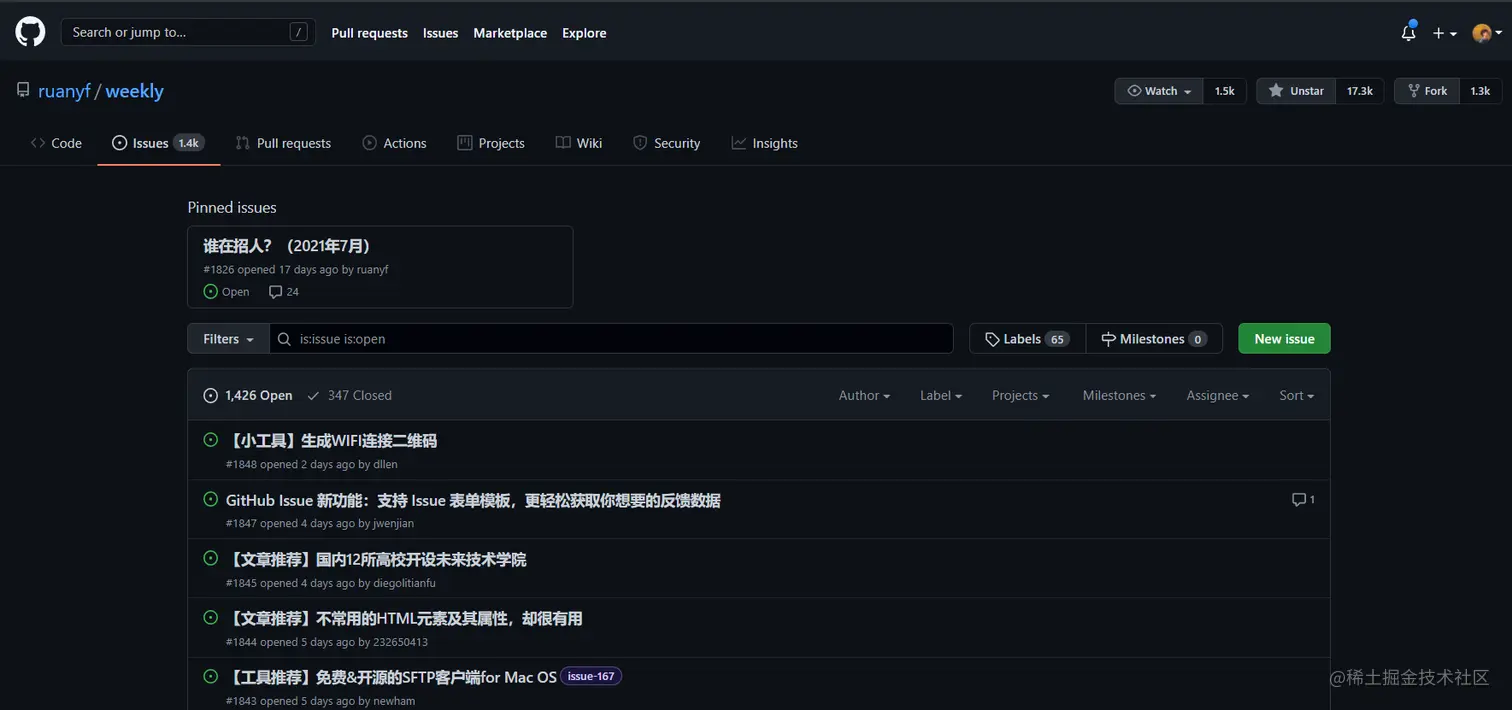The height and width of the screenshot is (710, 1512).
Task: Click author jwenjian on issue #1847
Action: pyautogui.click(x=394, y=523)
